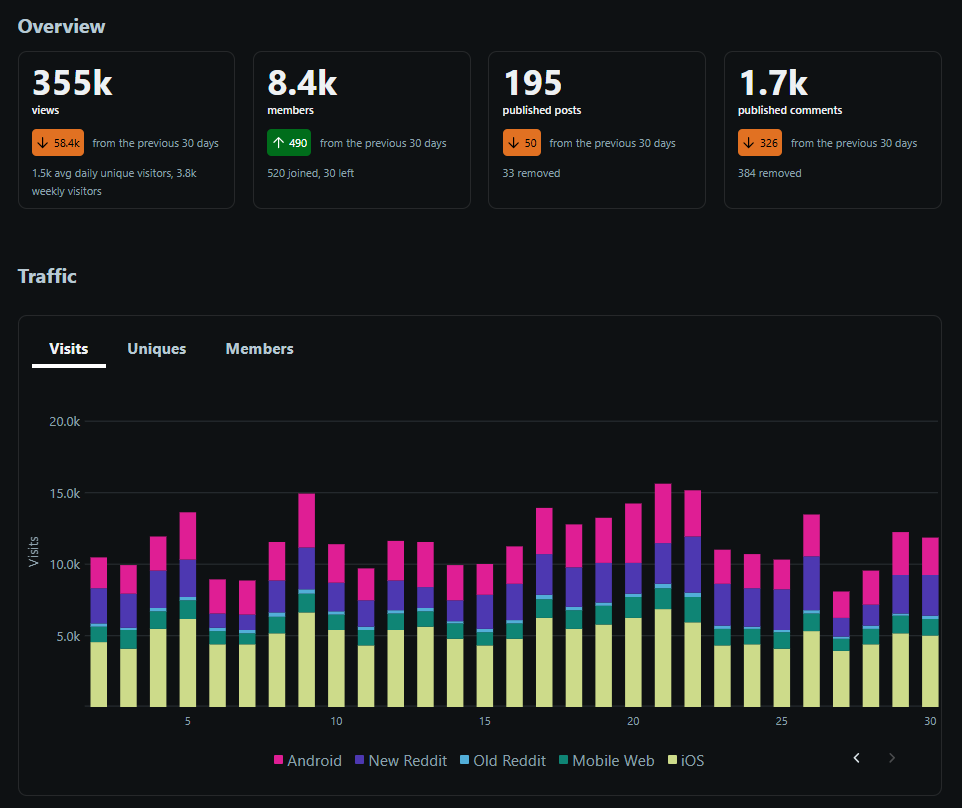Viewport: 962px width, 808px height.
Task: Click the orange 326 comments decrease badge
Action: [x=760, y=143]
